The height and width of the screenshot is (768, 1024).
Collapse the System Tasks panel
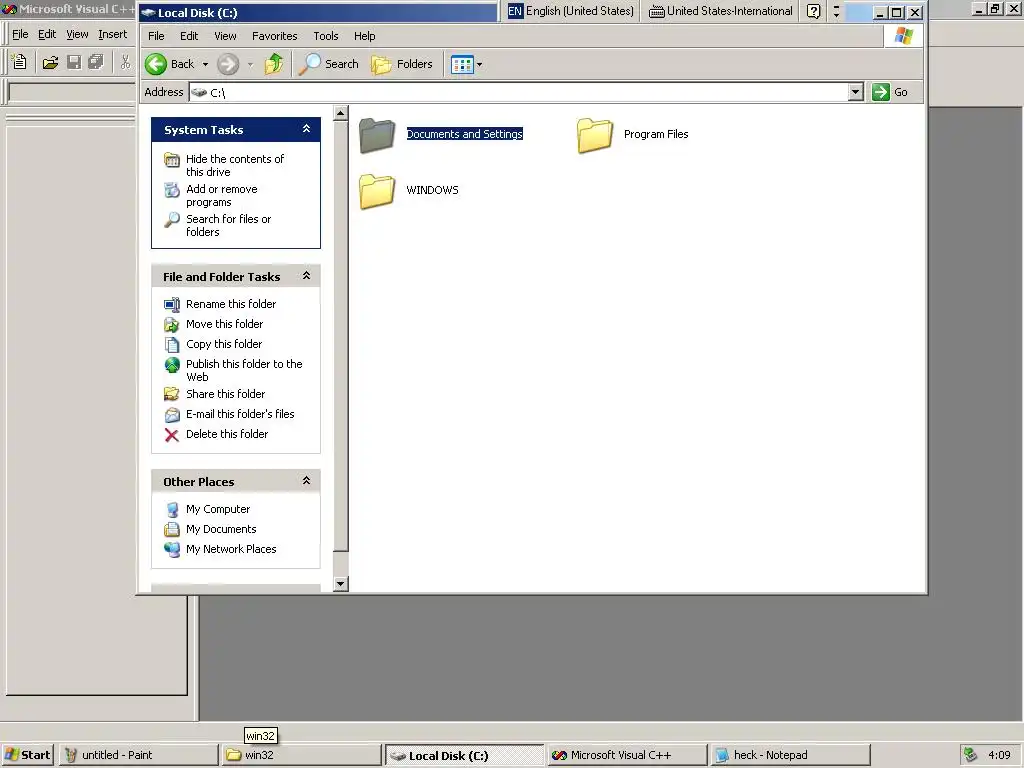tap(306, 129)
